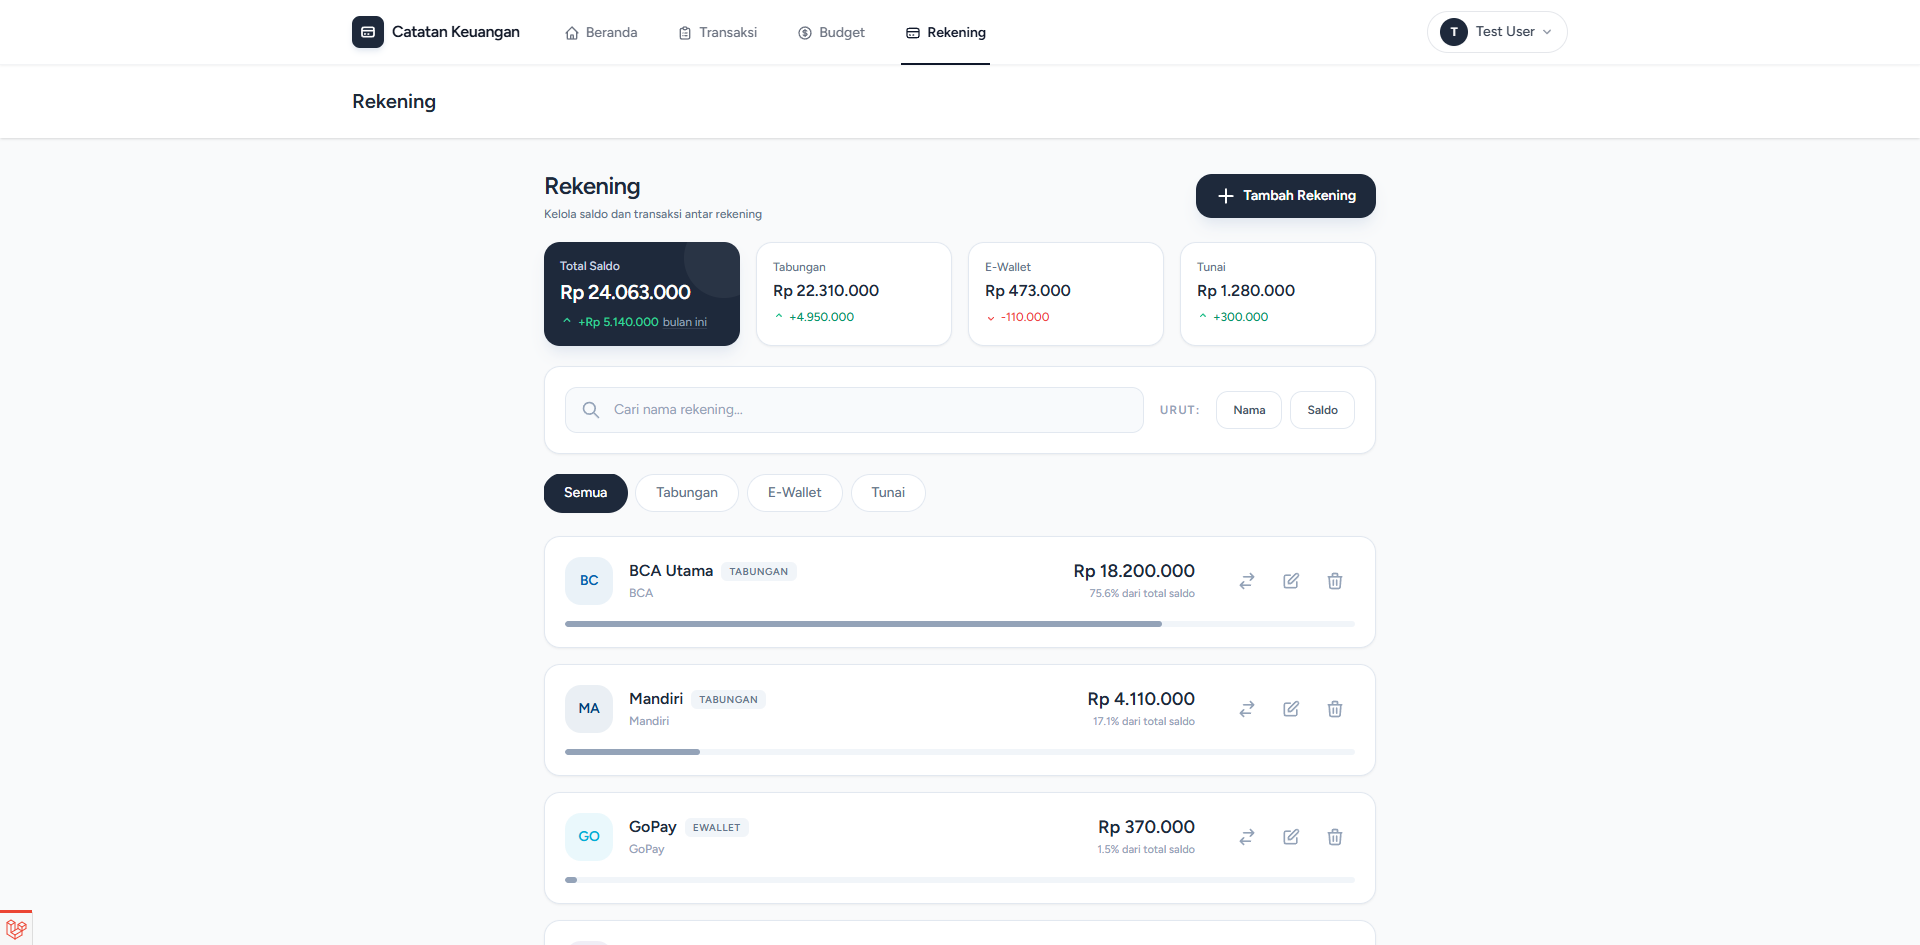
Task: Edit the BCA Utama account
Action: click(x=1291, y=581)
